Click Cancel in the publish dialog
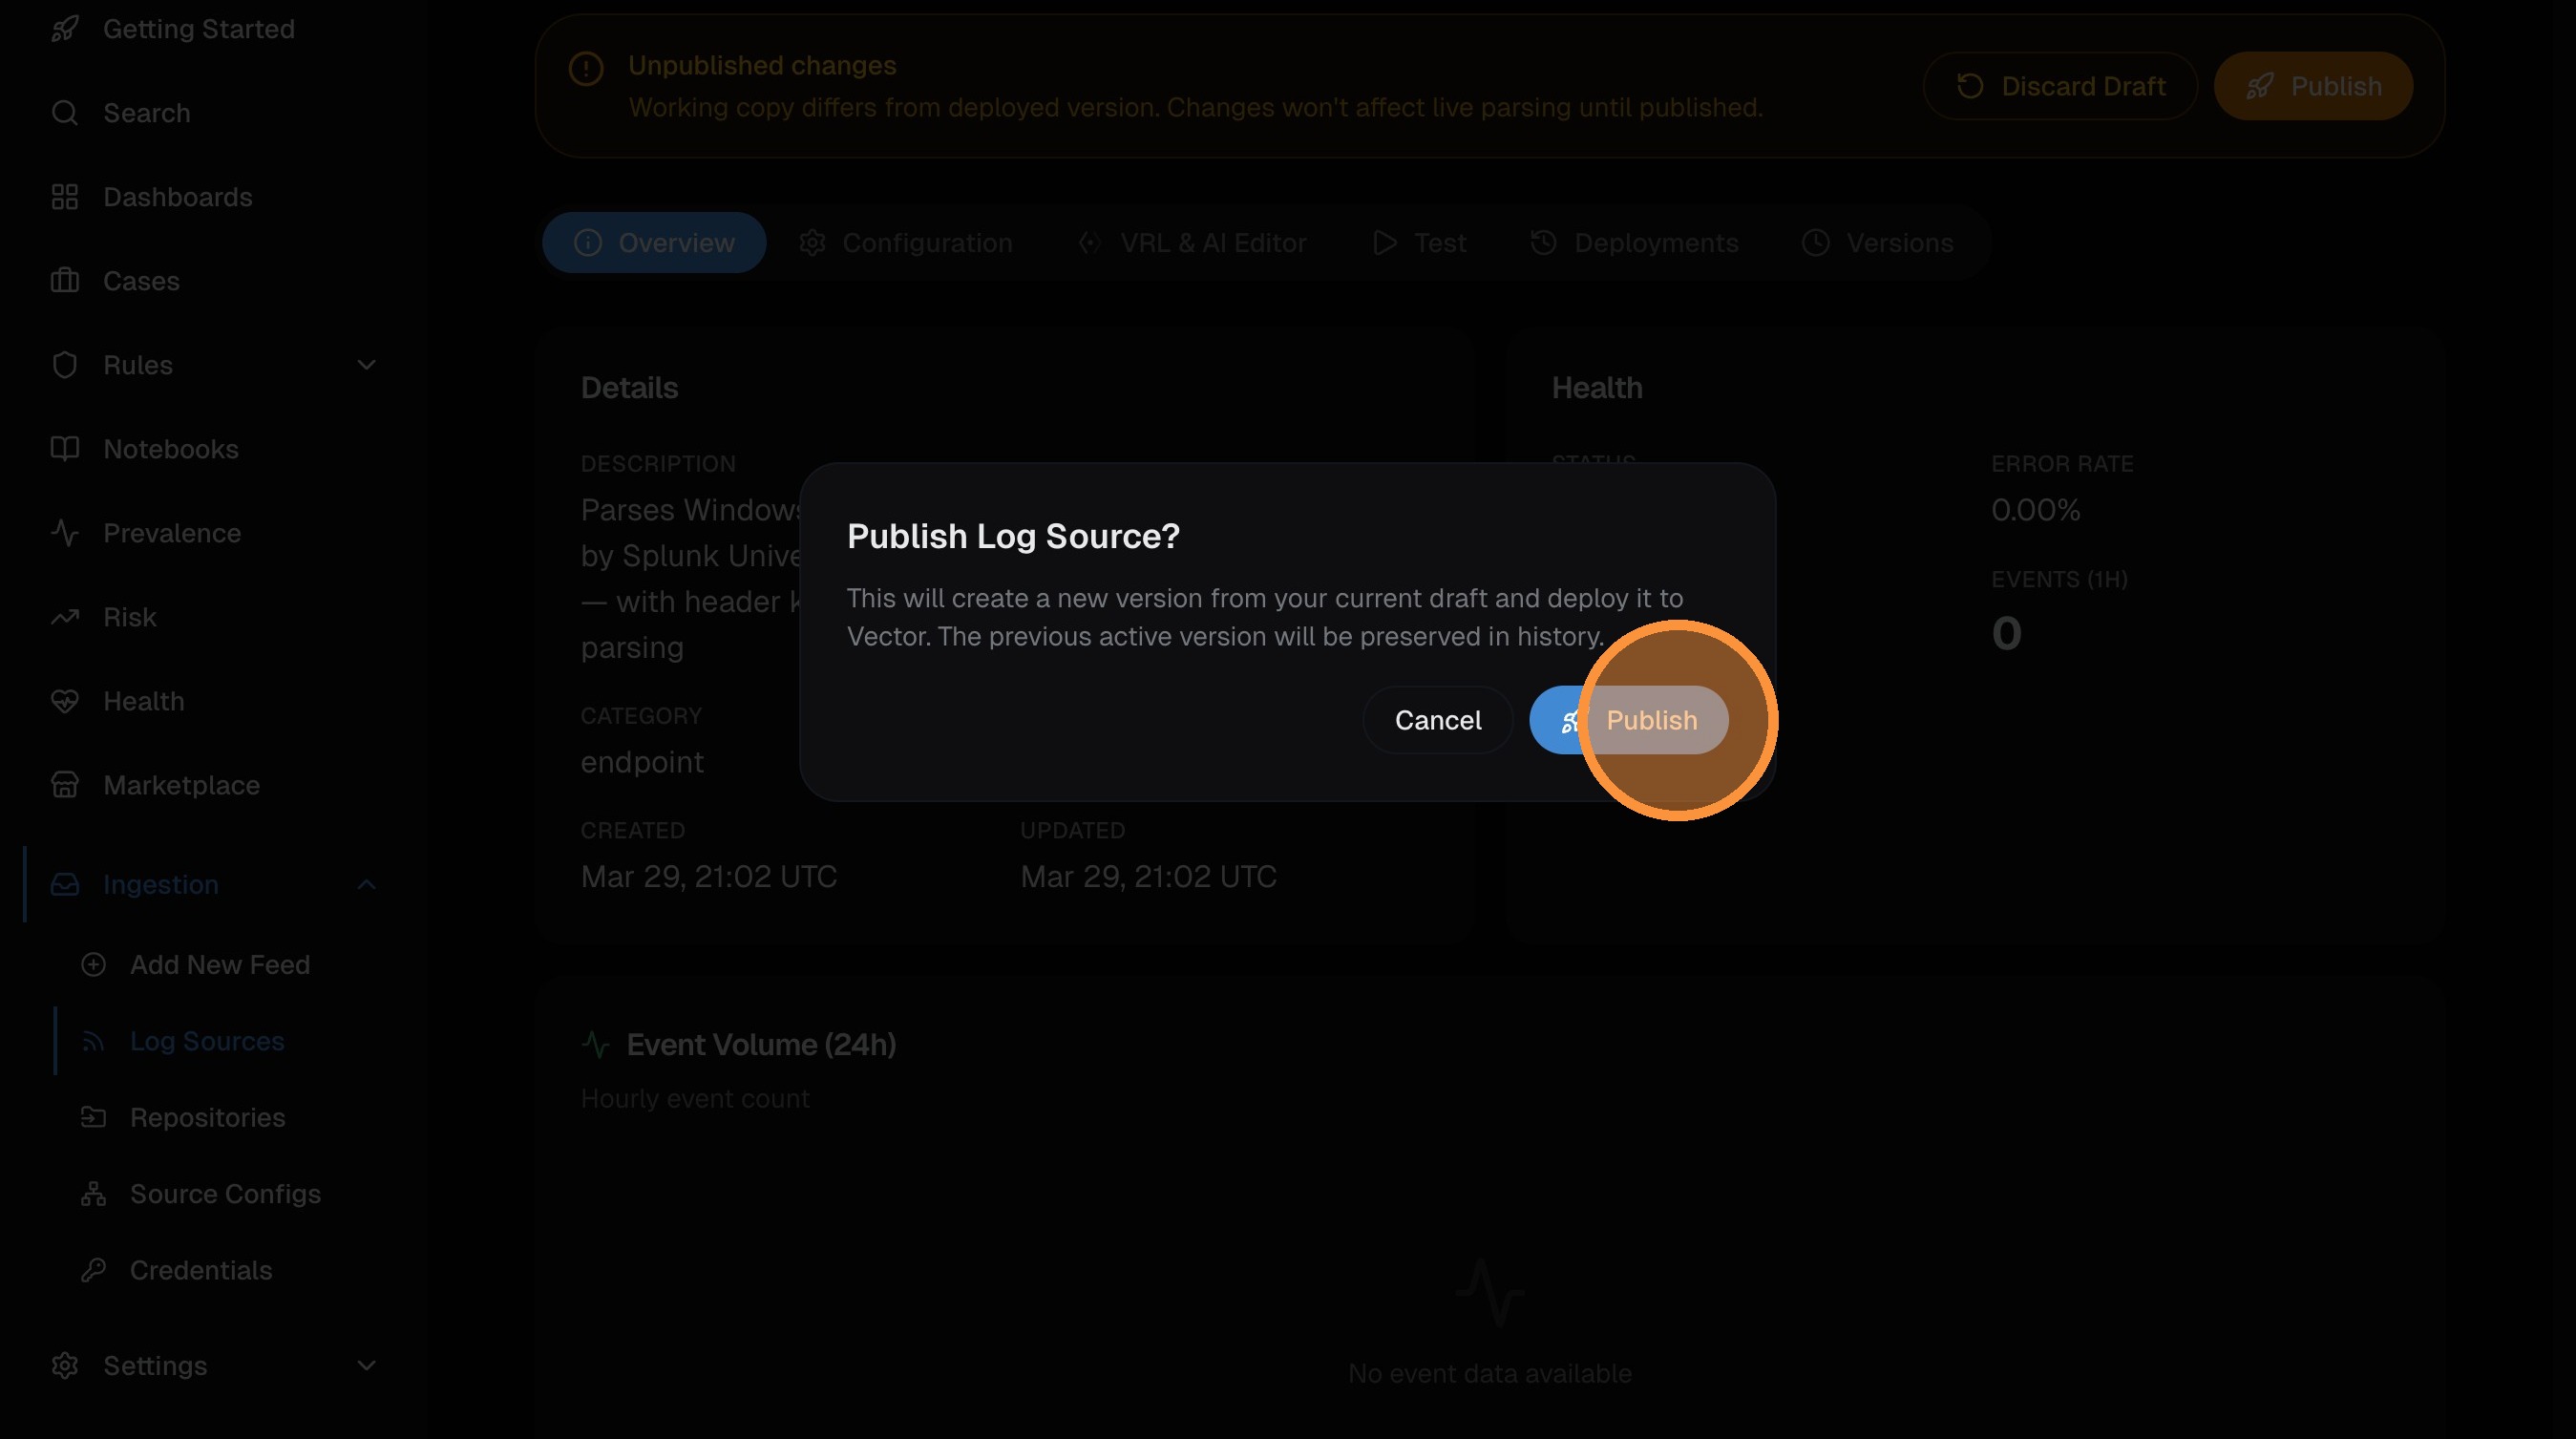This screenshot has height=1439, width=2576. coord(1438,720)
